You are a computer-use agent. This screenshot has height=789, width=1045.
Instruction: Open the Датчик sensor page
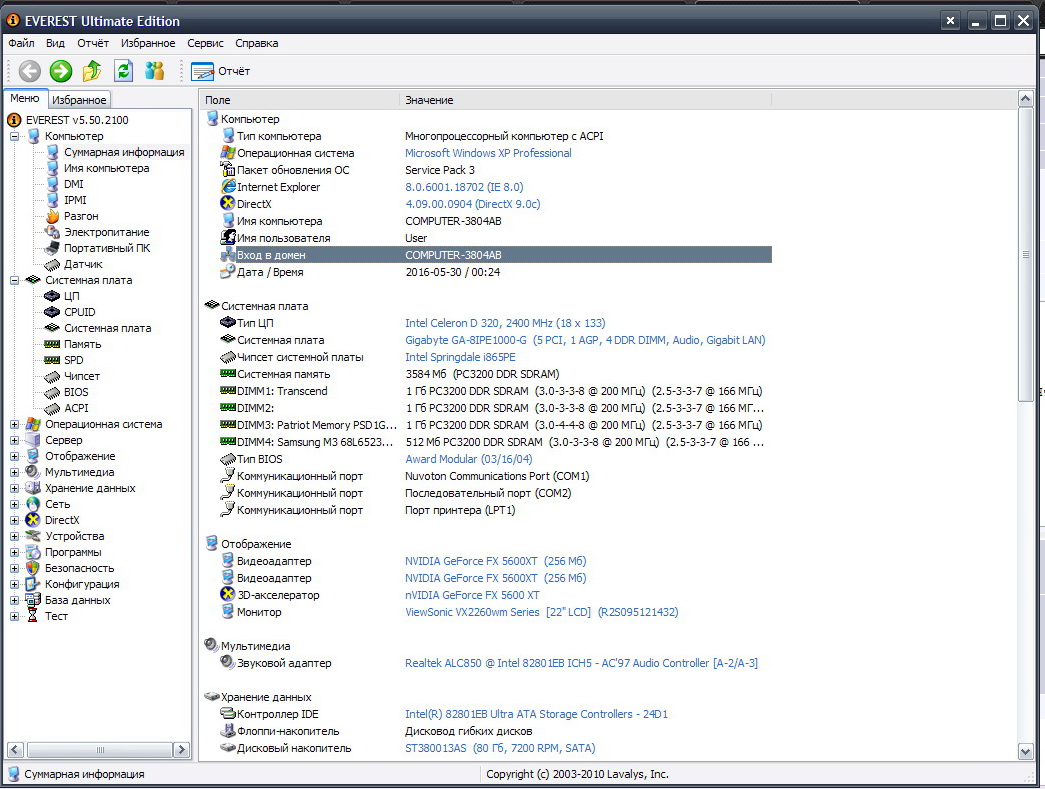(83, 264)
